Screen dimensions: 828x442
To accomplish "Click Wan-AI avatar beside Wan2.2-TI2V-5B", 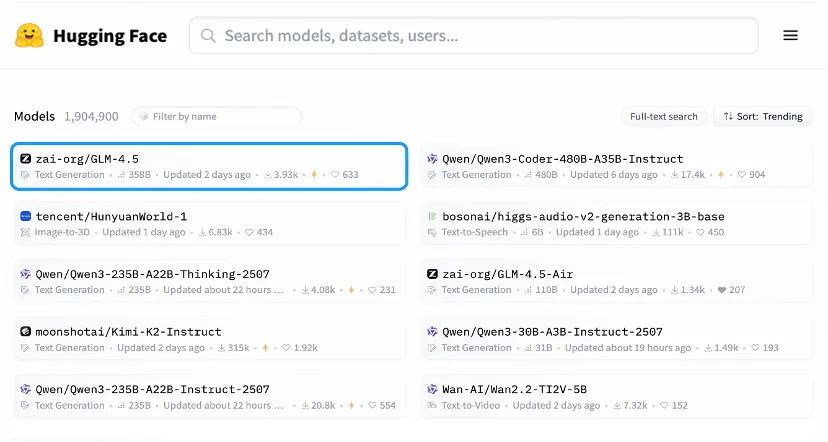I will coord(432,389).
